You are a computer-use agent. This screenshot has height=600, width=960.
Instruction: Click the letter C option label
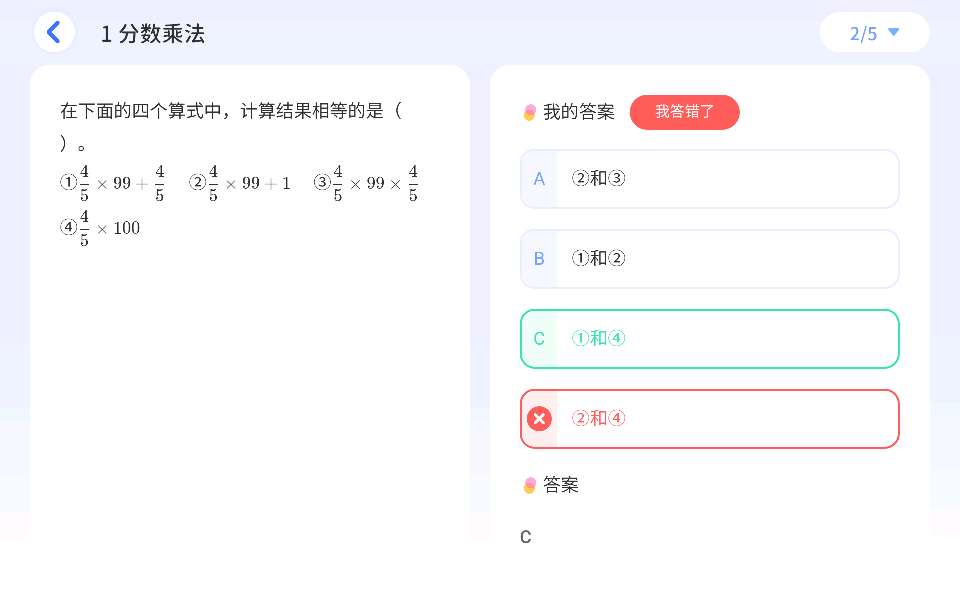click(539, 339)
